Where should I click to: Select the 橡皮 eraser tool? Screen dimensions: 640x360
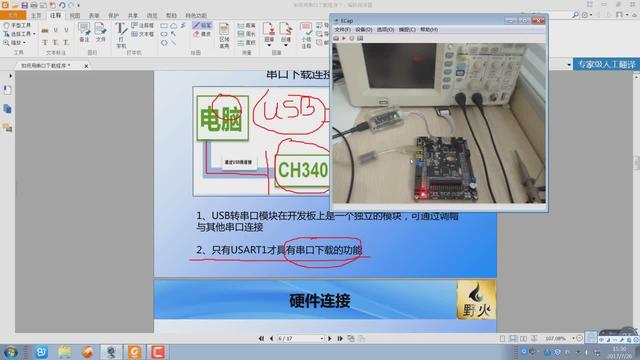202,34
